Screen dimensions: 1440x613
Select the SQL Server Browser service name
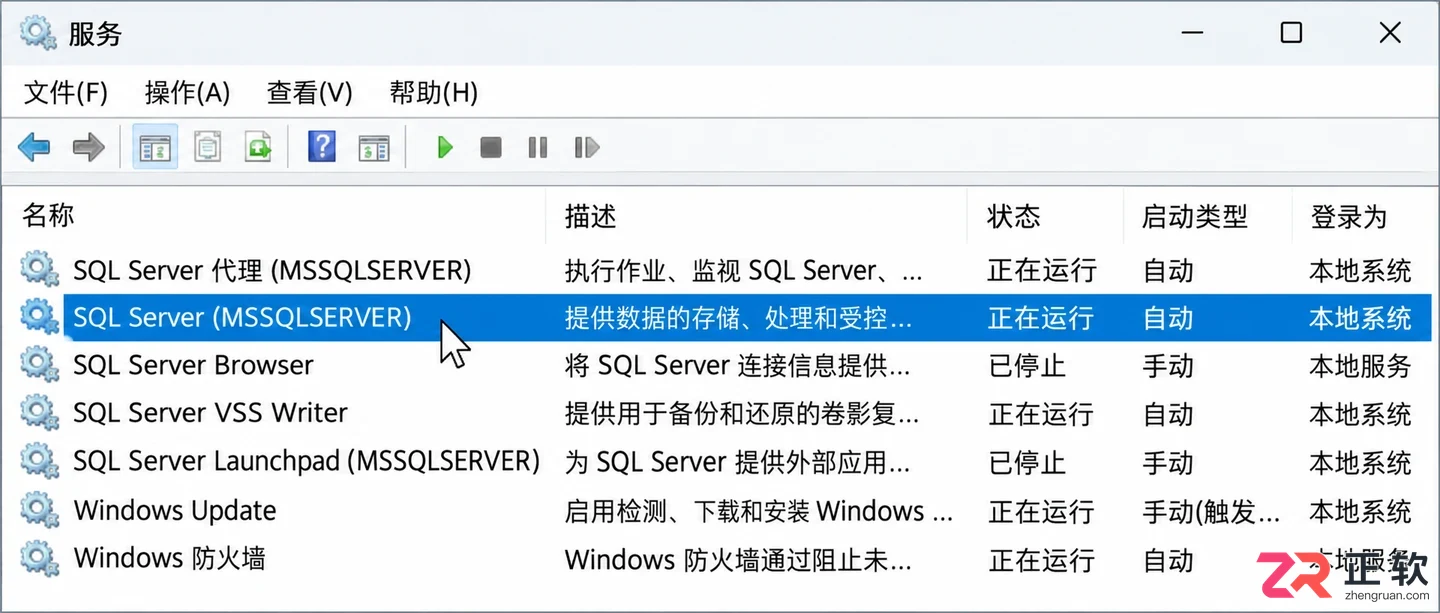(x=193, y=366)
